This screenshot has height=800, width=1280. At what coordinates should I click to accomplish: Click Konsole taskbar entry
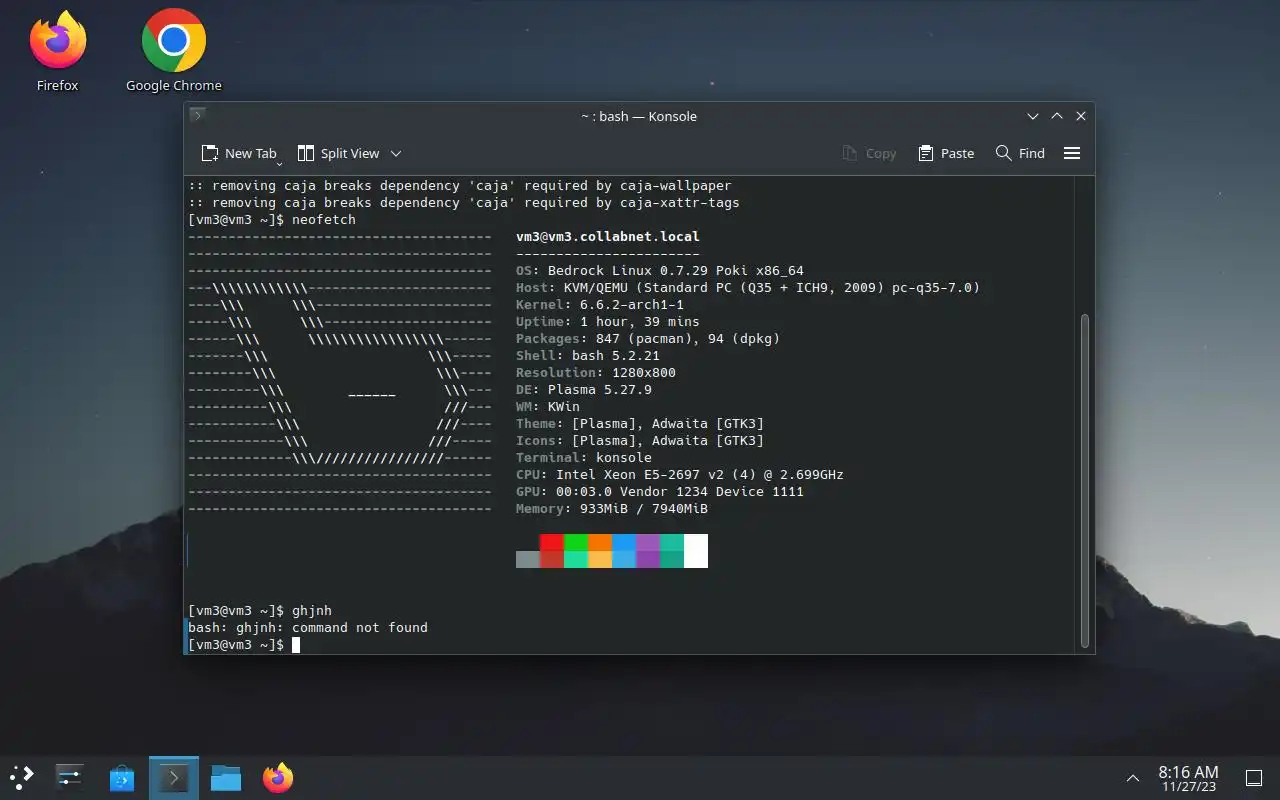tap(174, 777)
